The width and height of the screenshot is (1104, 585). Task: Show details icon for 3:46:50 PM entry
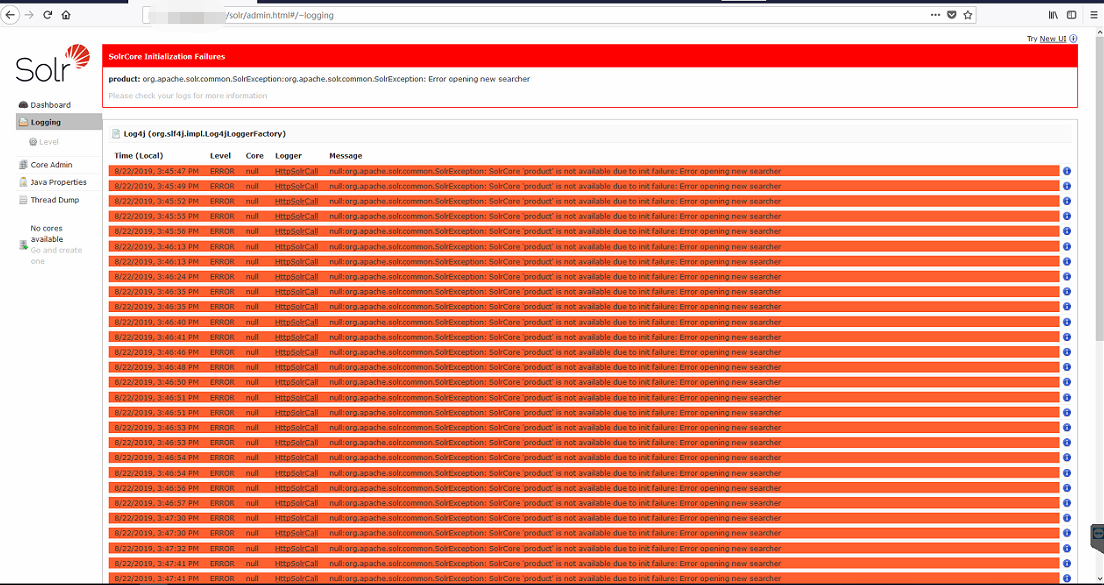[x=1067, y=382]
